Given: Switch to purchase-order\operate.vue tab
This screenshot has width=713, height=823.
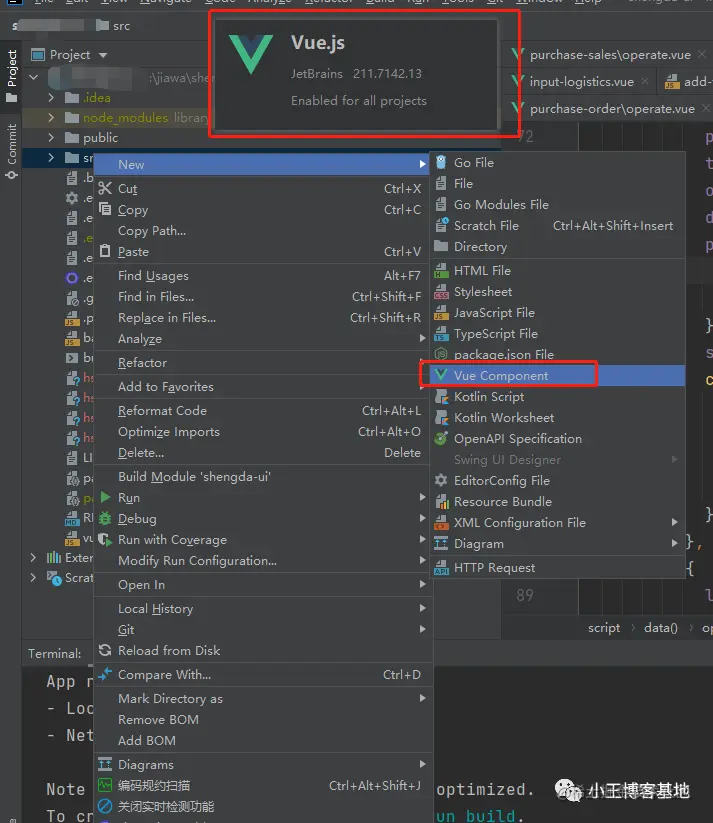Looking at the screenshot, I should 612,109.
